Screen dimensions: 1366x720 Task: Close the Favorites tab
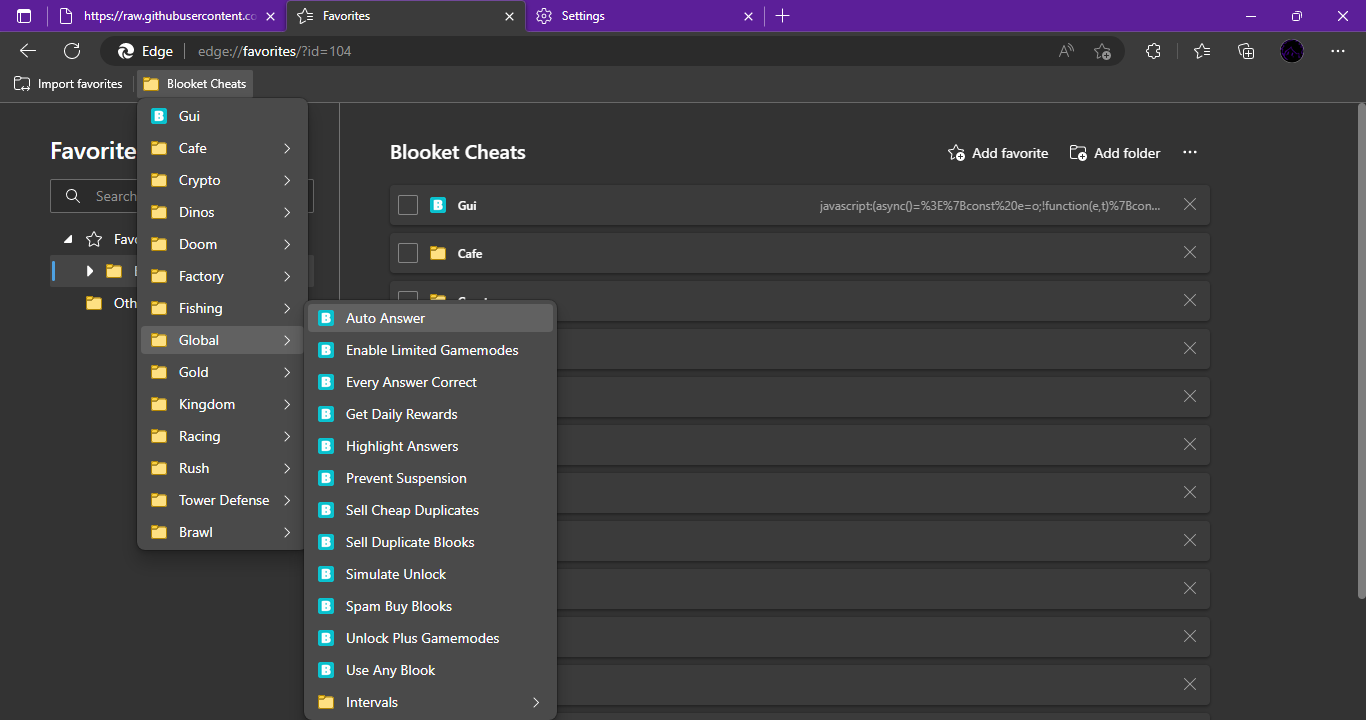tap(509, 16)
